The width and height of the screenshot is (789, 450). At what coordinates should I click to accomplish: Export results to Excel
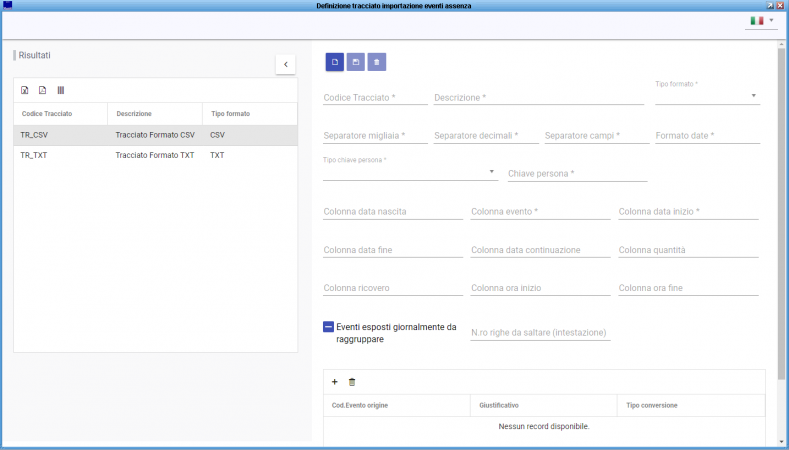[x=25, y=90]
